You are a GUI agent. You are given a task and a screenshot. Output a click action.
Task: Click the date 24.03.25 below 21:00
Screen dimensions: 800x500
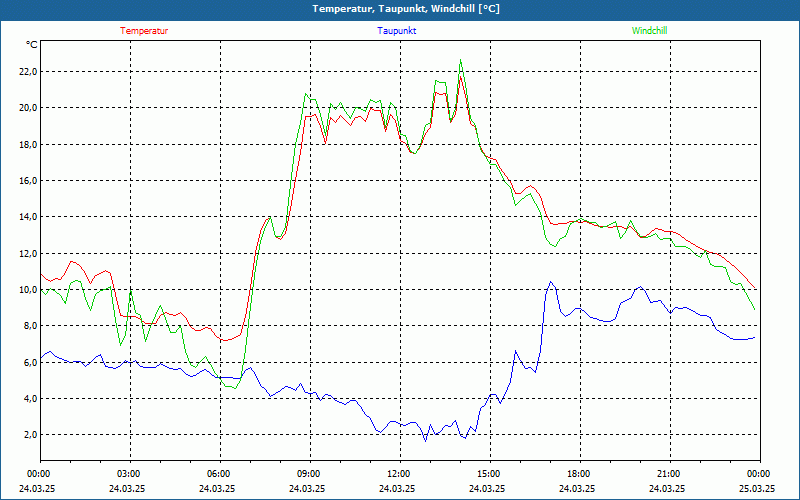click(x=667, y=488)
